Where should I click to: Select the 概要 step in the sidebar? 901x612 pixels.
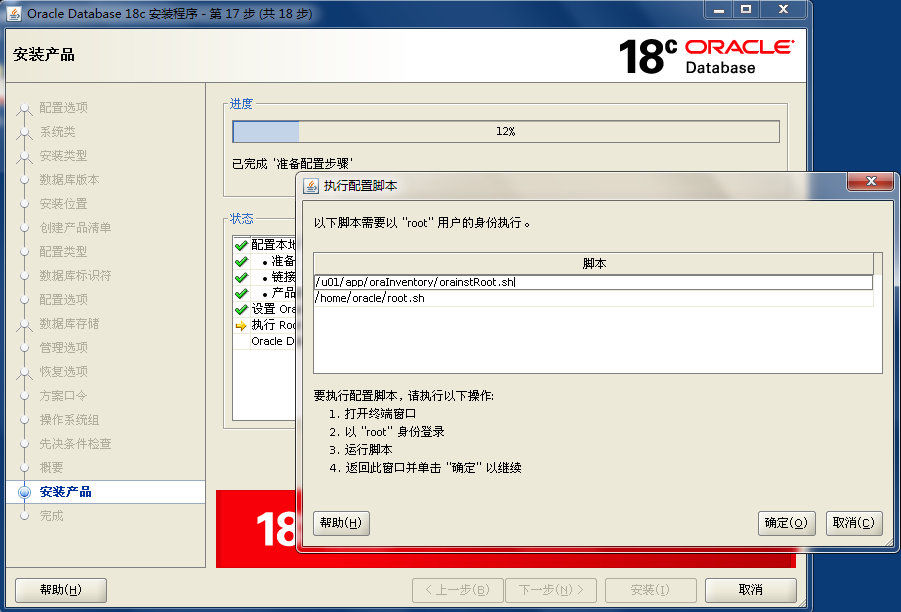(x=51, y=468)
